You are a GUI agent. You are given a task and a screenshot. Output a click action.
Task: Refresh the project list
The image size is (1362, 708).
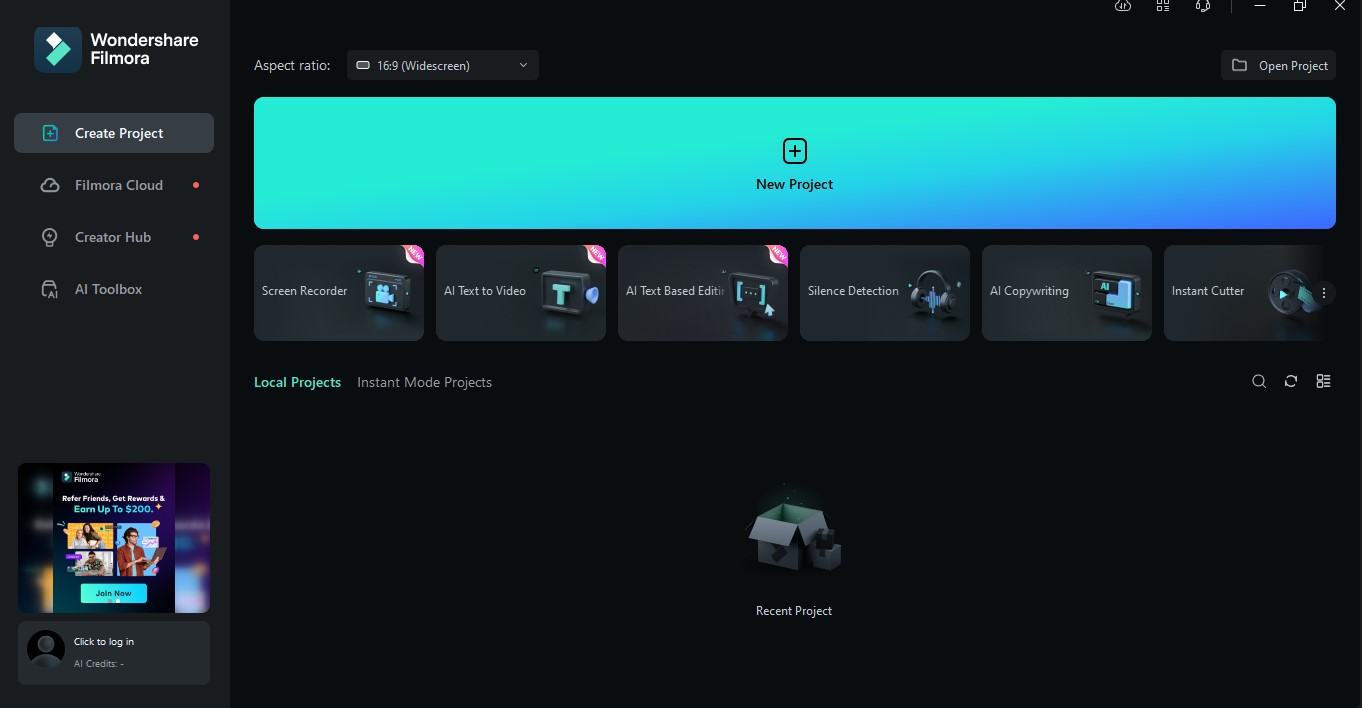(1291, 381)
